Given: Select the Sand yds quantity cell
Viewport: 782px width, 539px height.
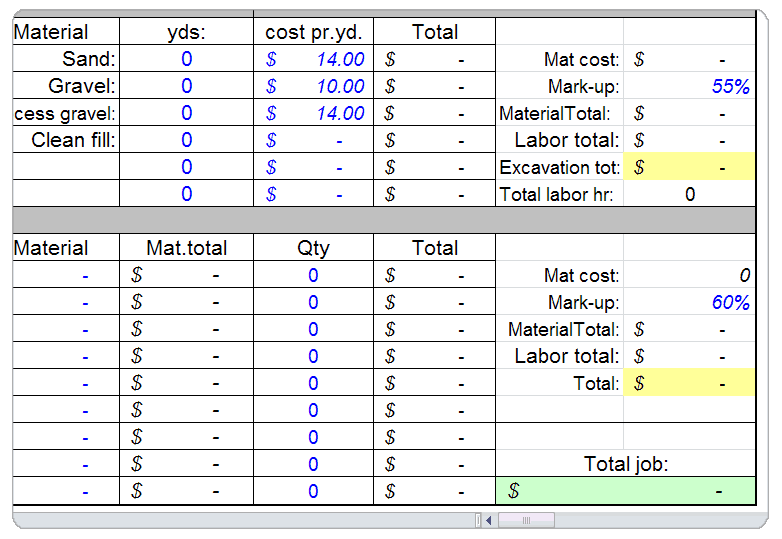Looking at the screenshot, I should pyautogui.click(x=186, y=60).
